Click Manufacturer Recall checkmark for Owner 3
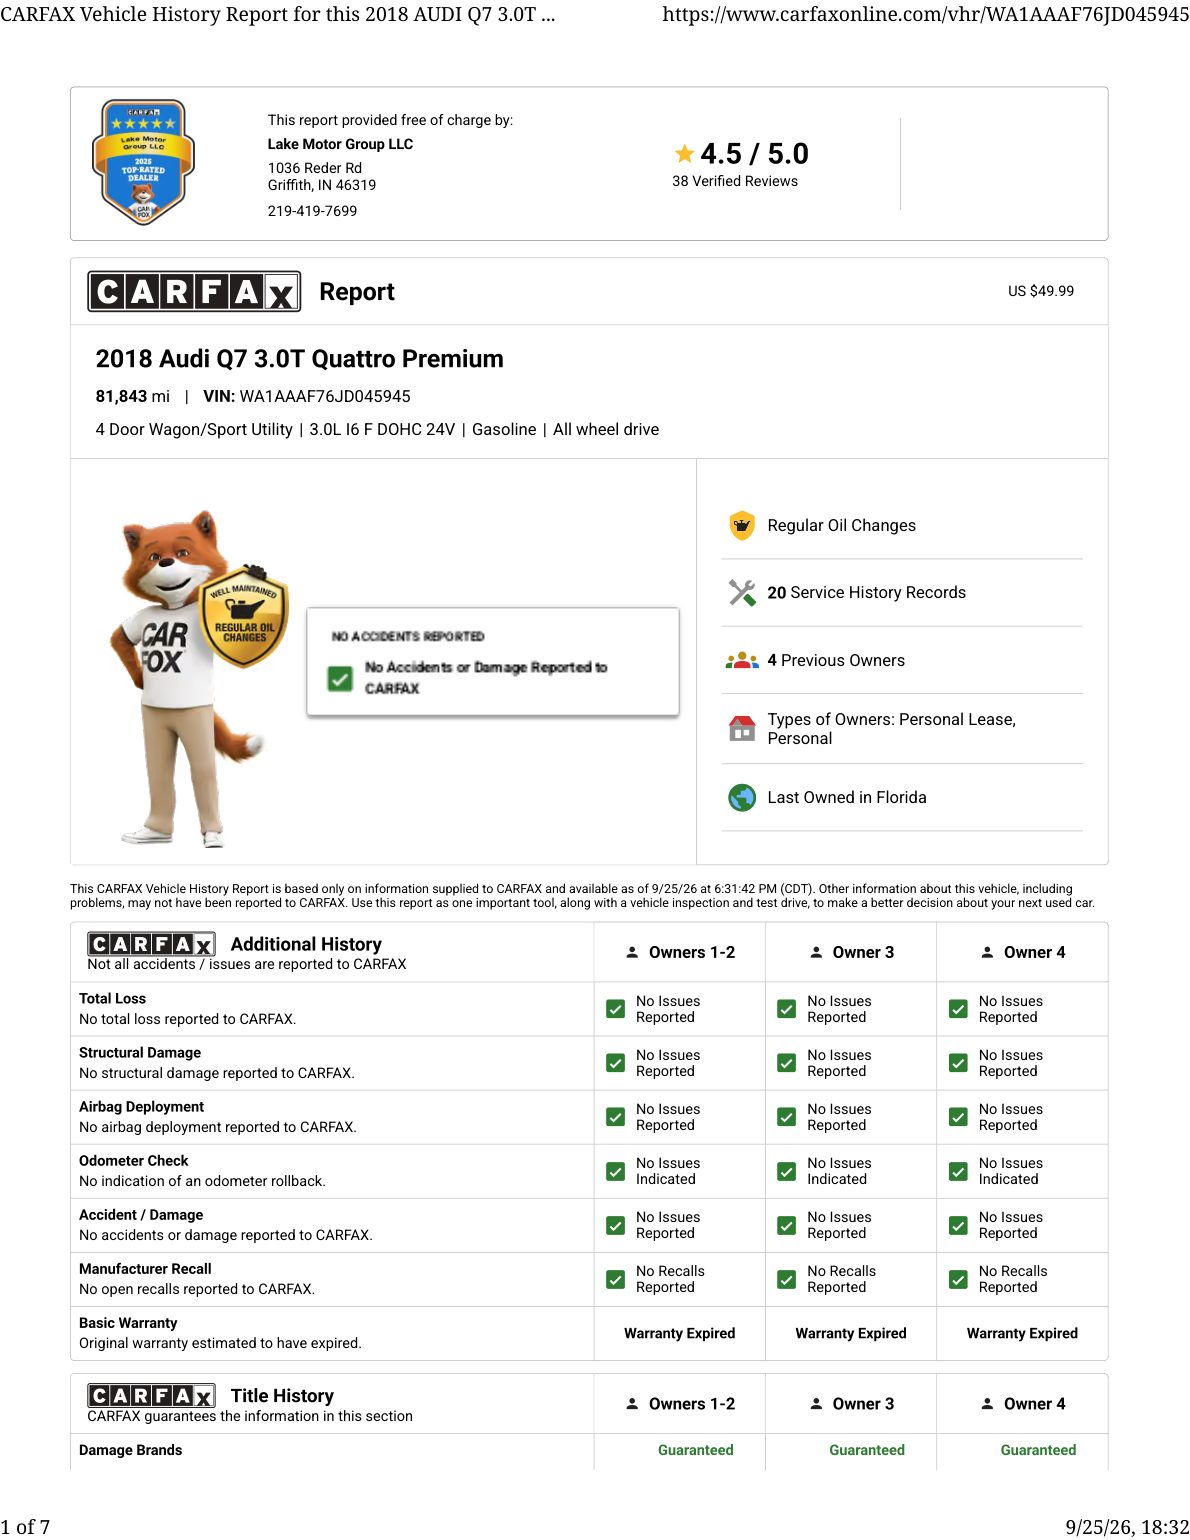Viewport: 1190px width, 1540px height. pos(787,1279)
